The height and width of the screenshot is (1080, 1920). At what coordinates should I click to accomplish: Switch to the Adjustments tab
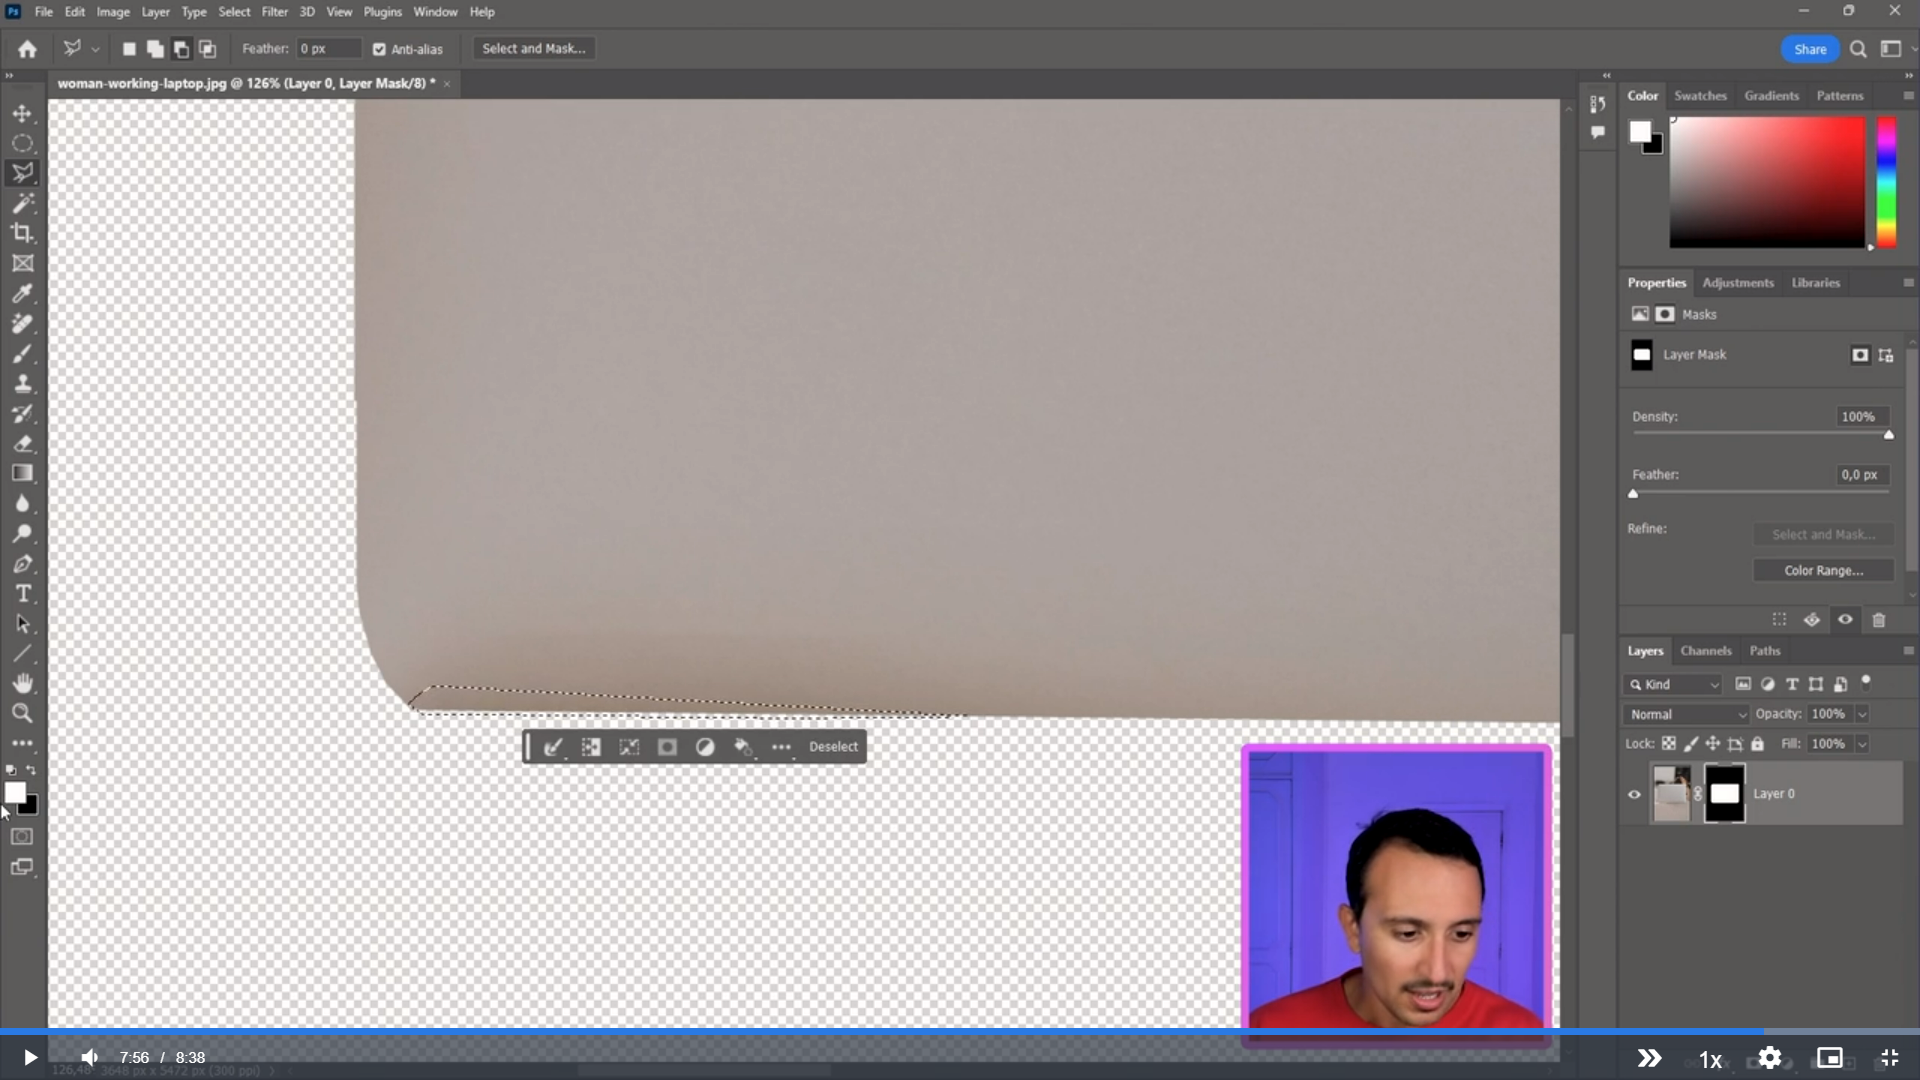tap(1738, 283)
